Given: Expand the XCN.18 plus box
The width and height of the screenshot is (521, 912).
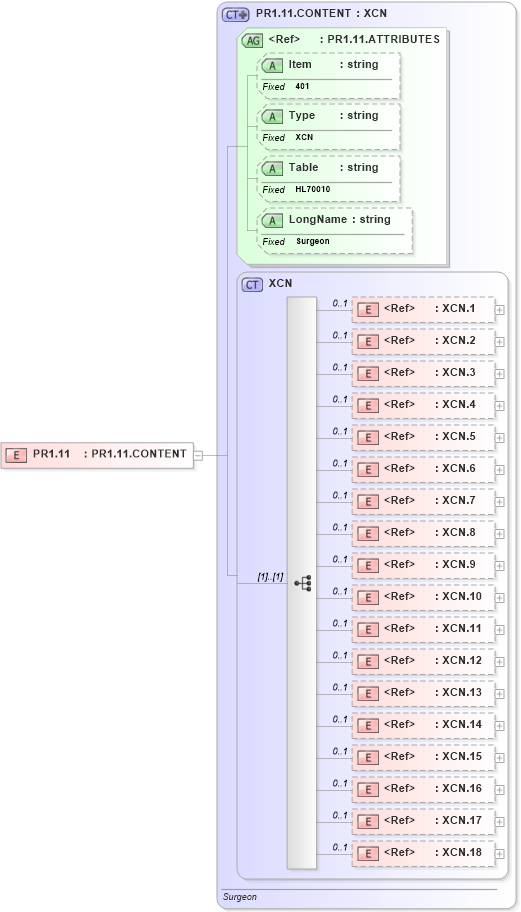Looking at the screenshot, I should pyautogui.click(x=499, y=854).
